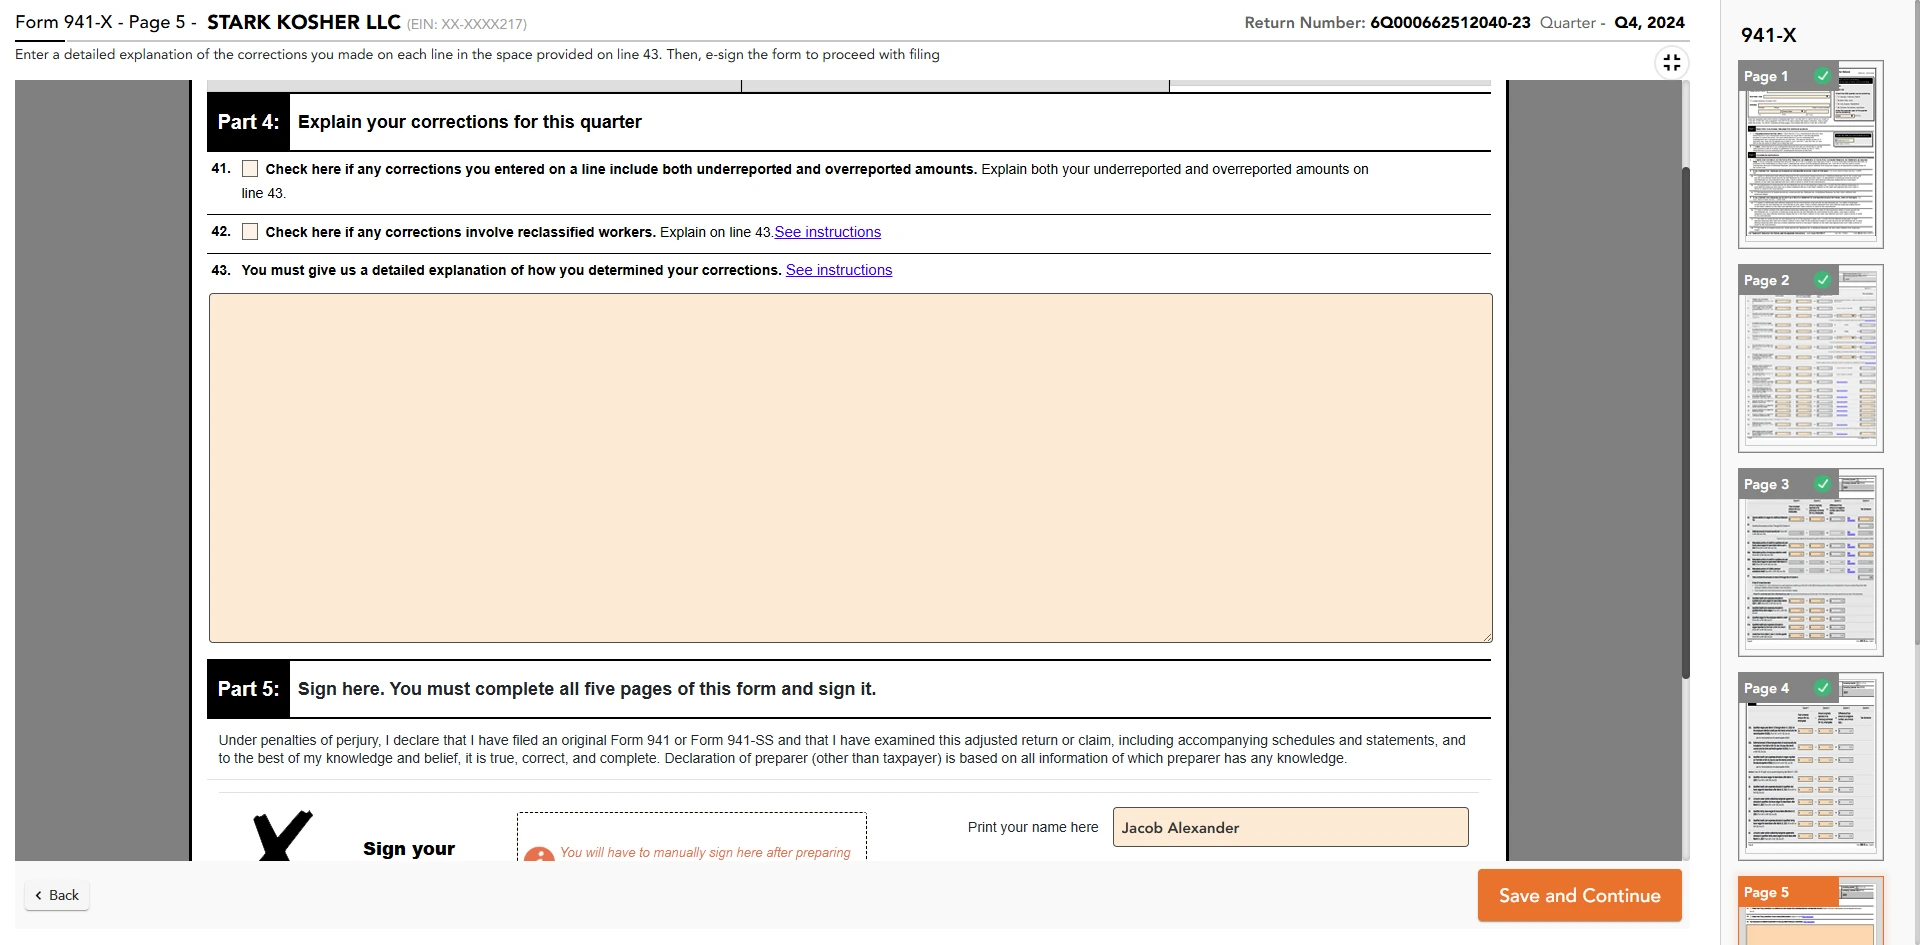Click Save and Continue button
This screenshot has width=1920, height=945.
tap(1579, 895)
